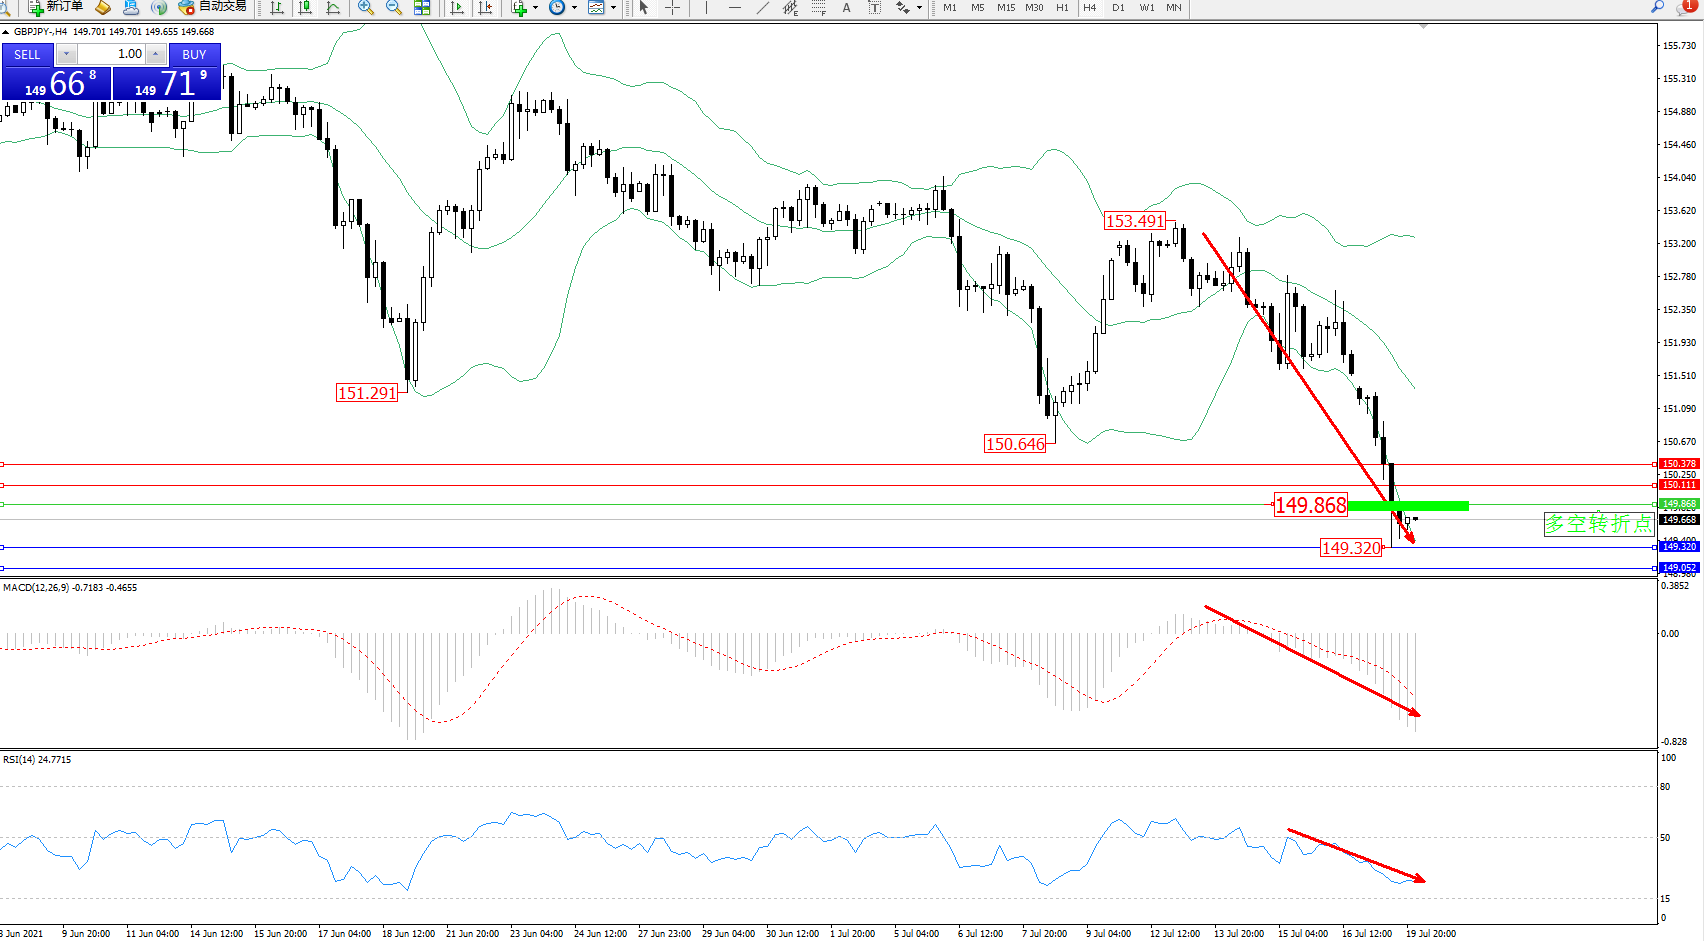
Task: Click the green 149.868 price bar
Action: click(x=1408, y=506)
